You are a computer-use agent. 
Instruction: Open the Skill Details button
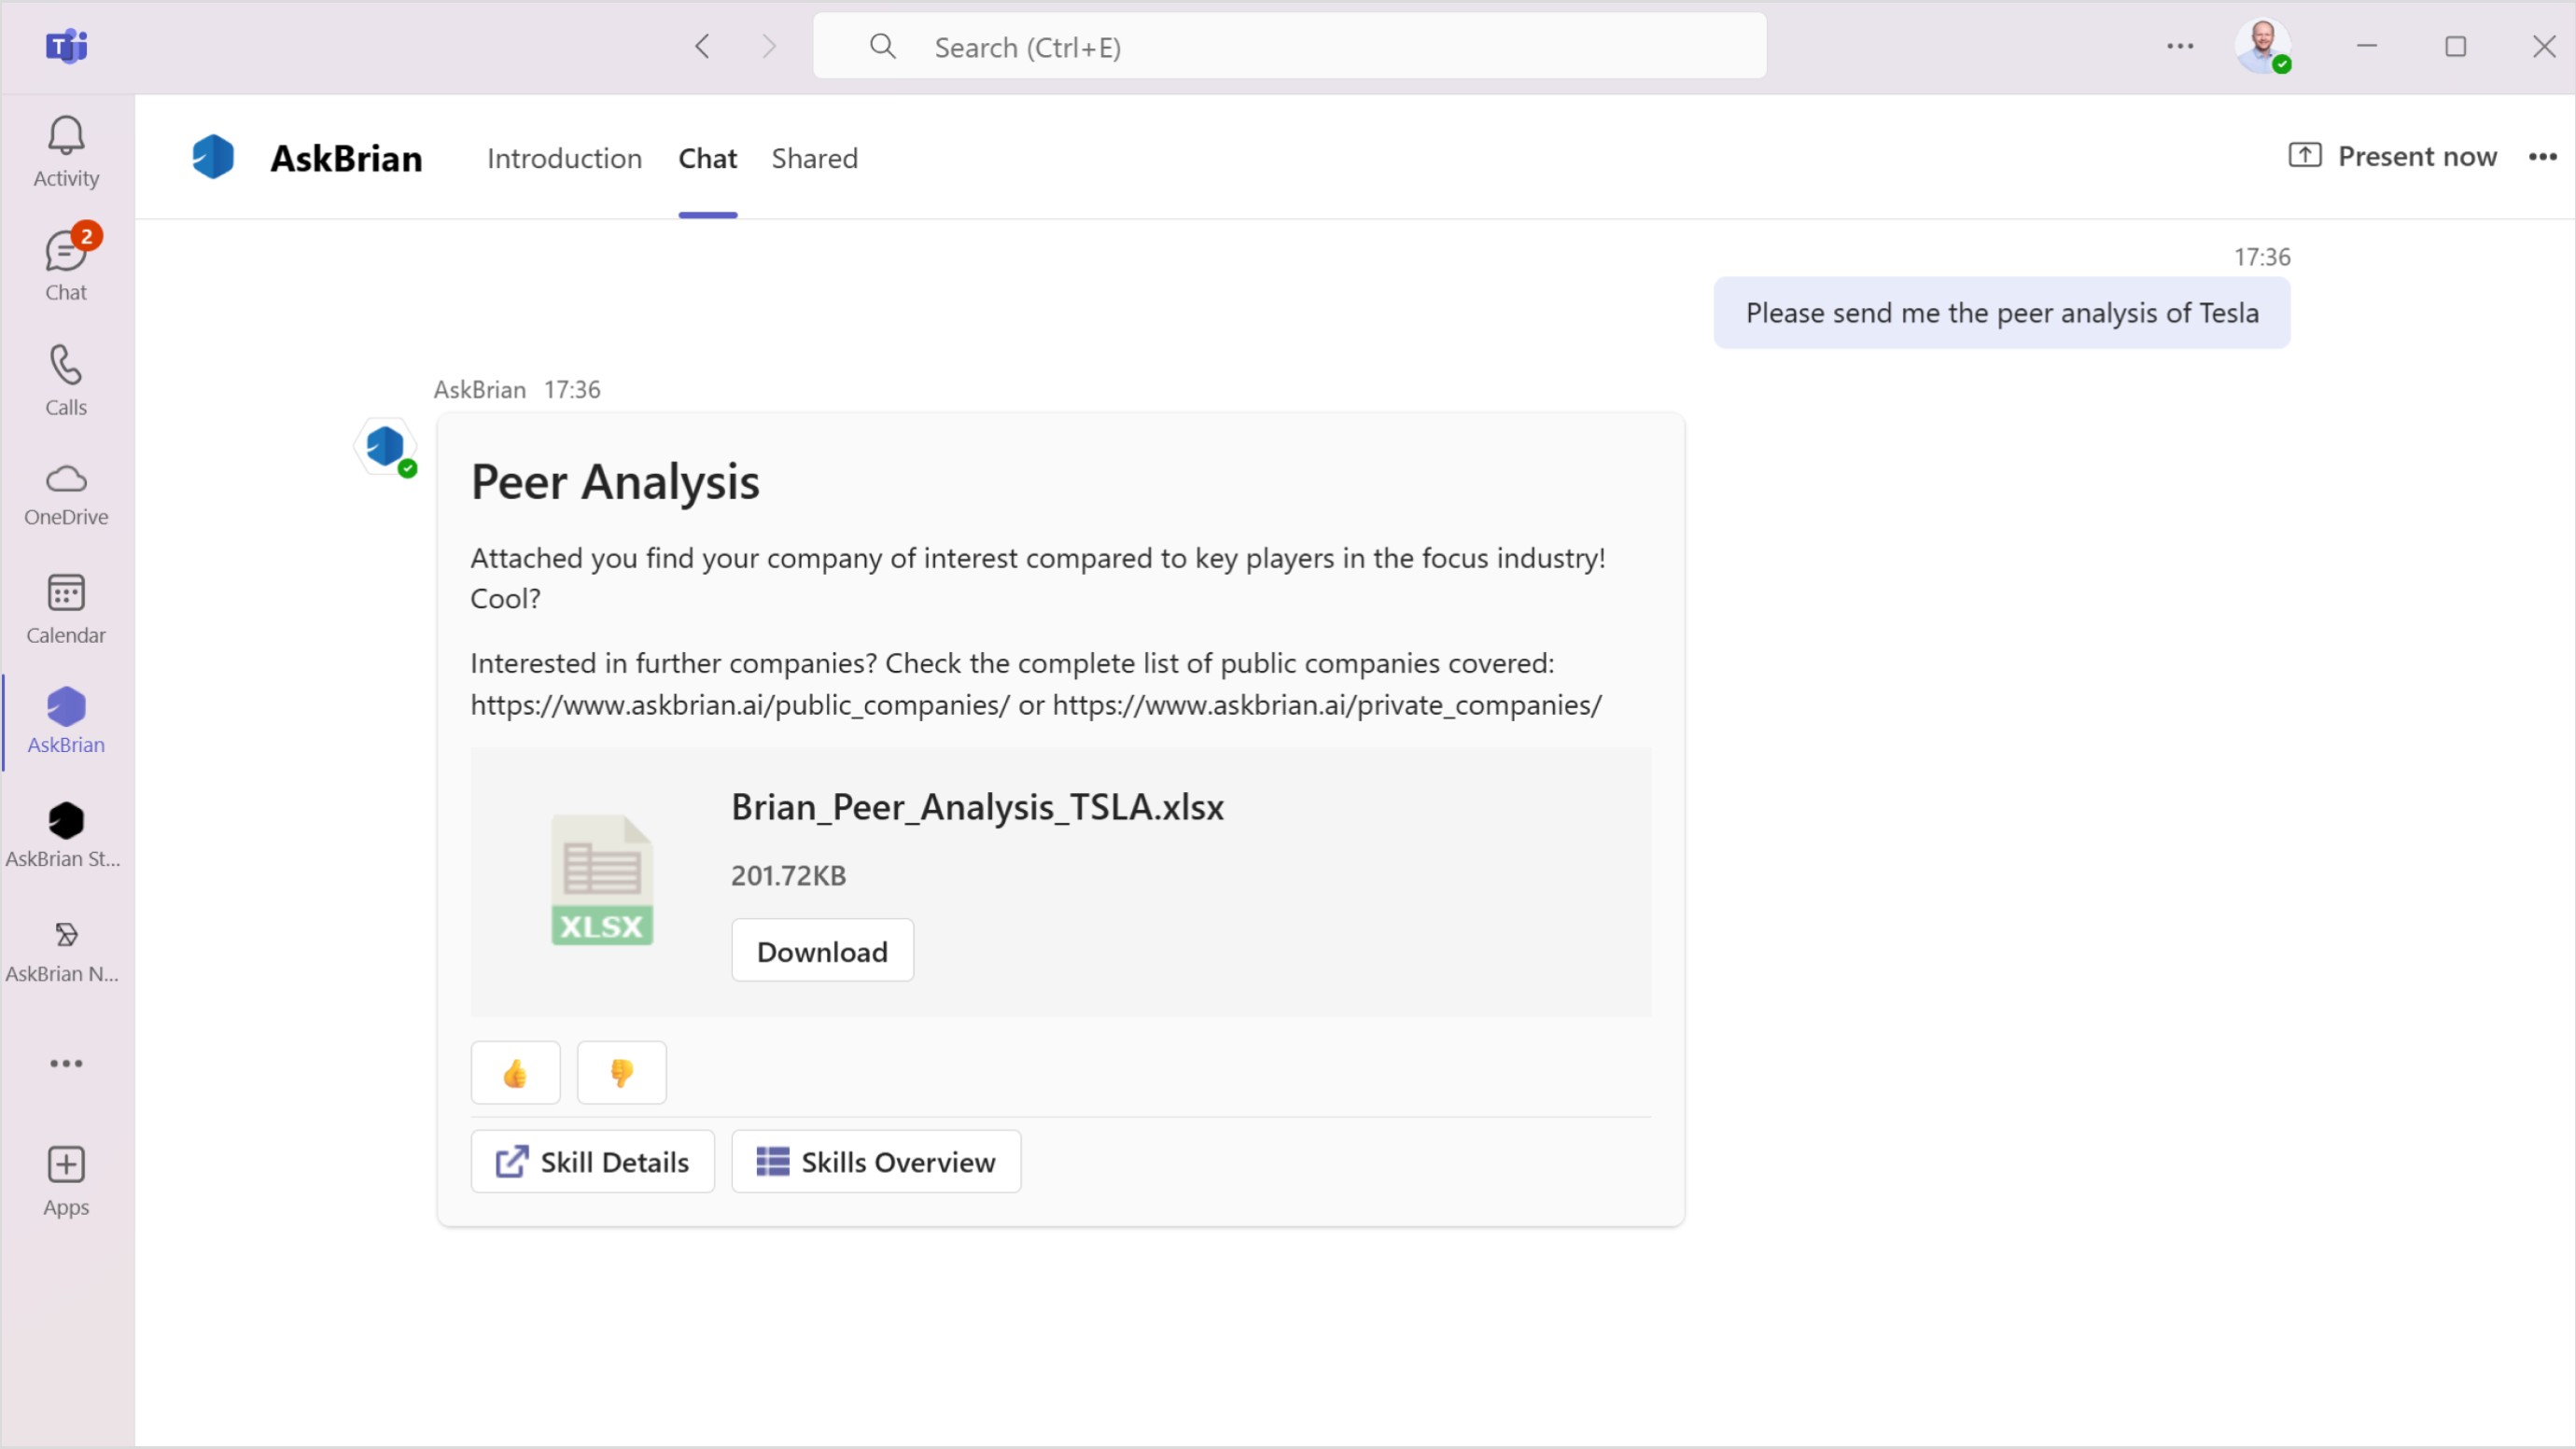(x=592, y=1162)
